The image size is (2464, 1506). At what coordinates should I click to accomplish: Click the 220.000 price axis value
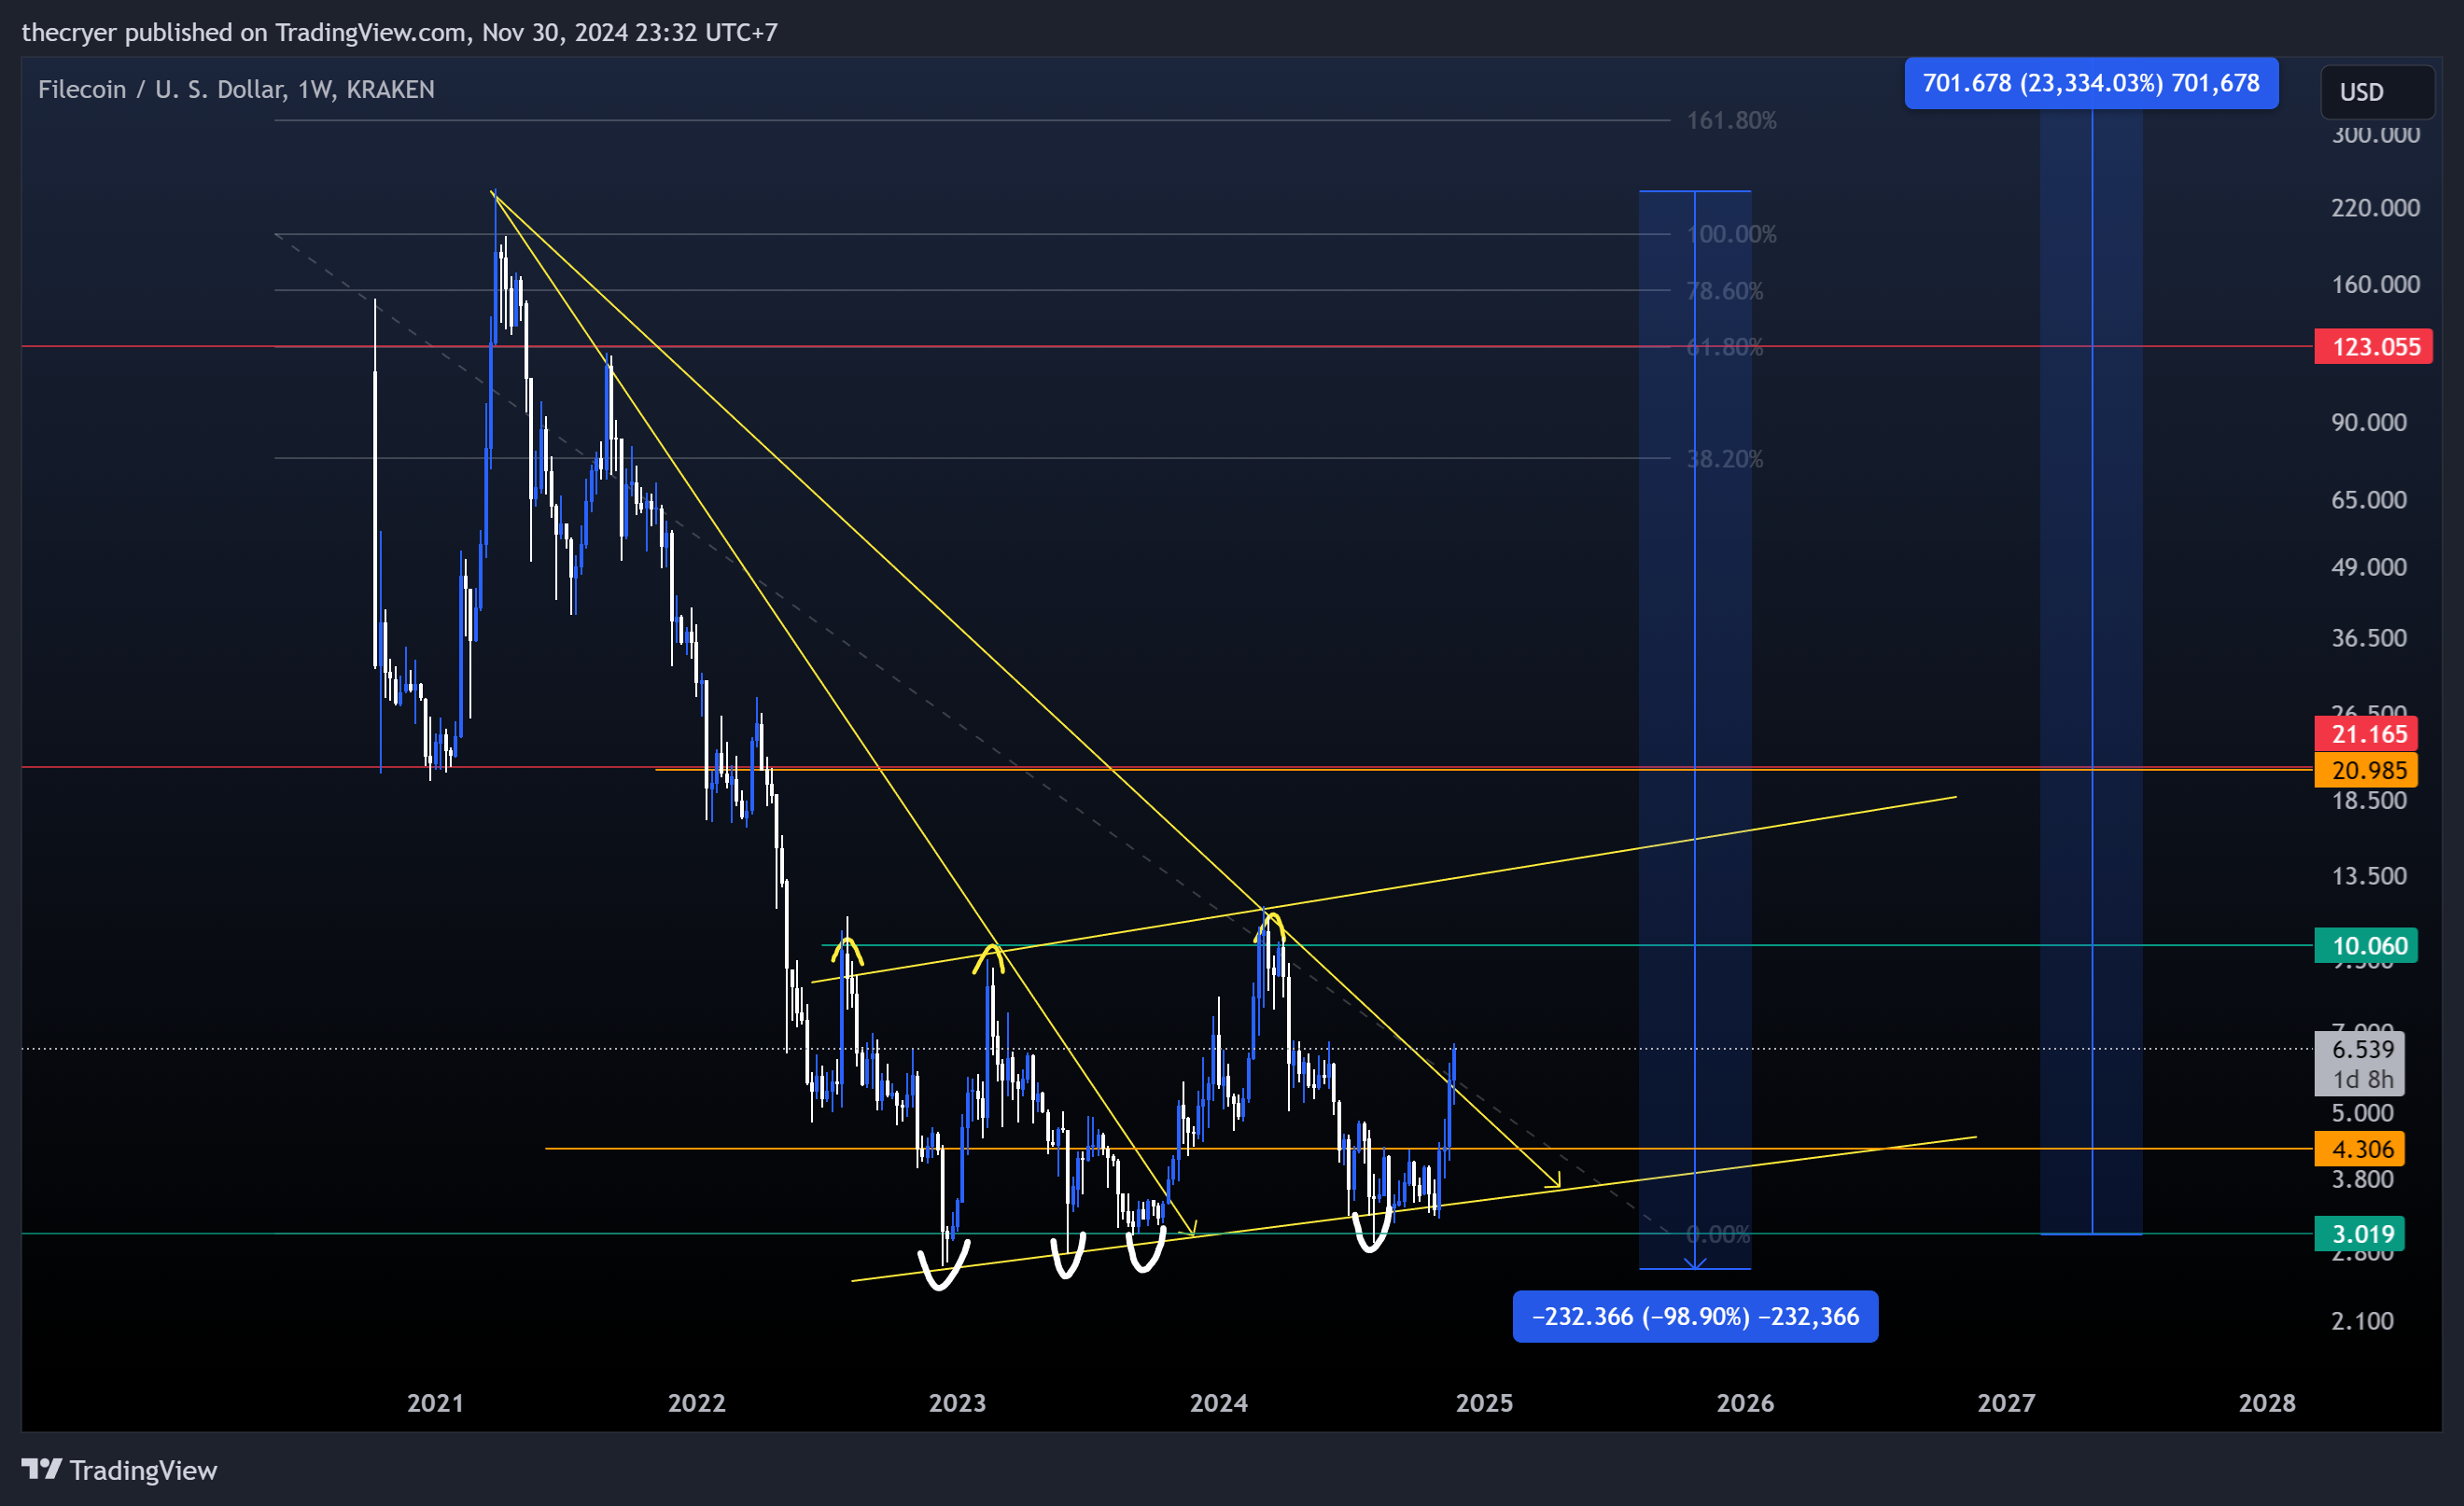[x=2375, y=208]
